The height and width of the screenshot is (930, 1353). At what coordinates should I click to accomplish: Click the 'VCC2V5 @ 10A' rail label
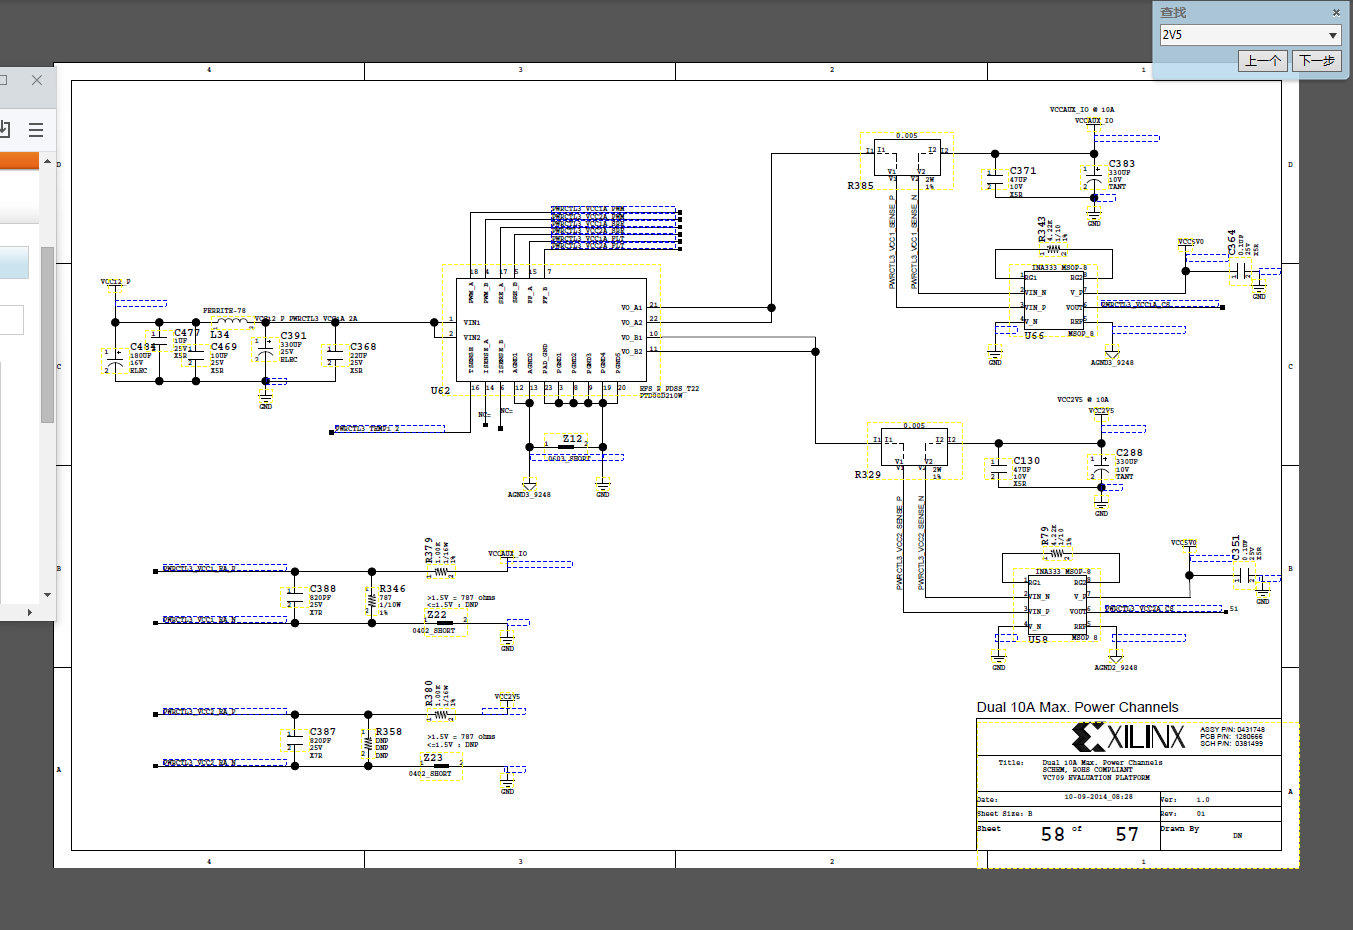click(x=1083, y=400)
